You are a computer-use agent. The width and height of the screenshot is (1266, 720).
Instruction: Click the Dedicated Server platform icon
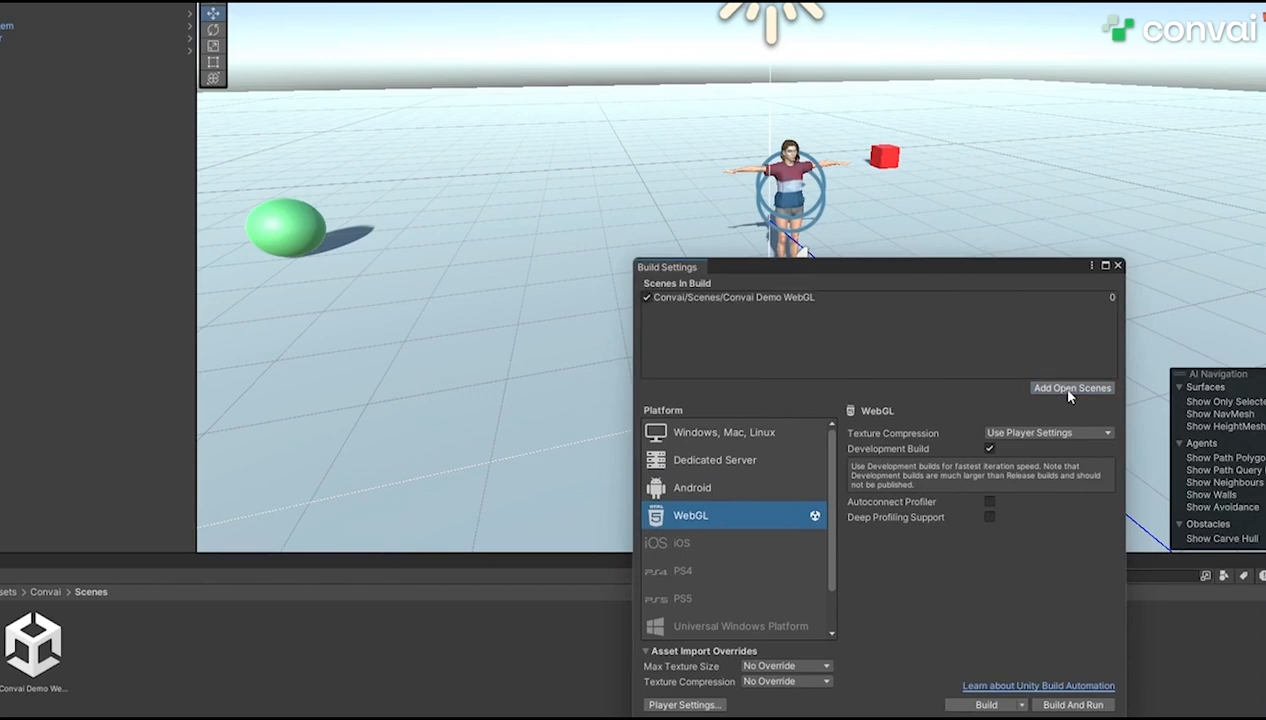tap(656, 460)
